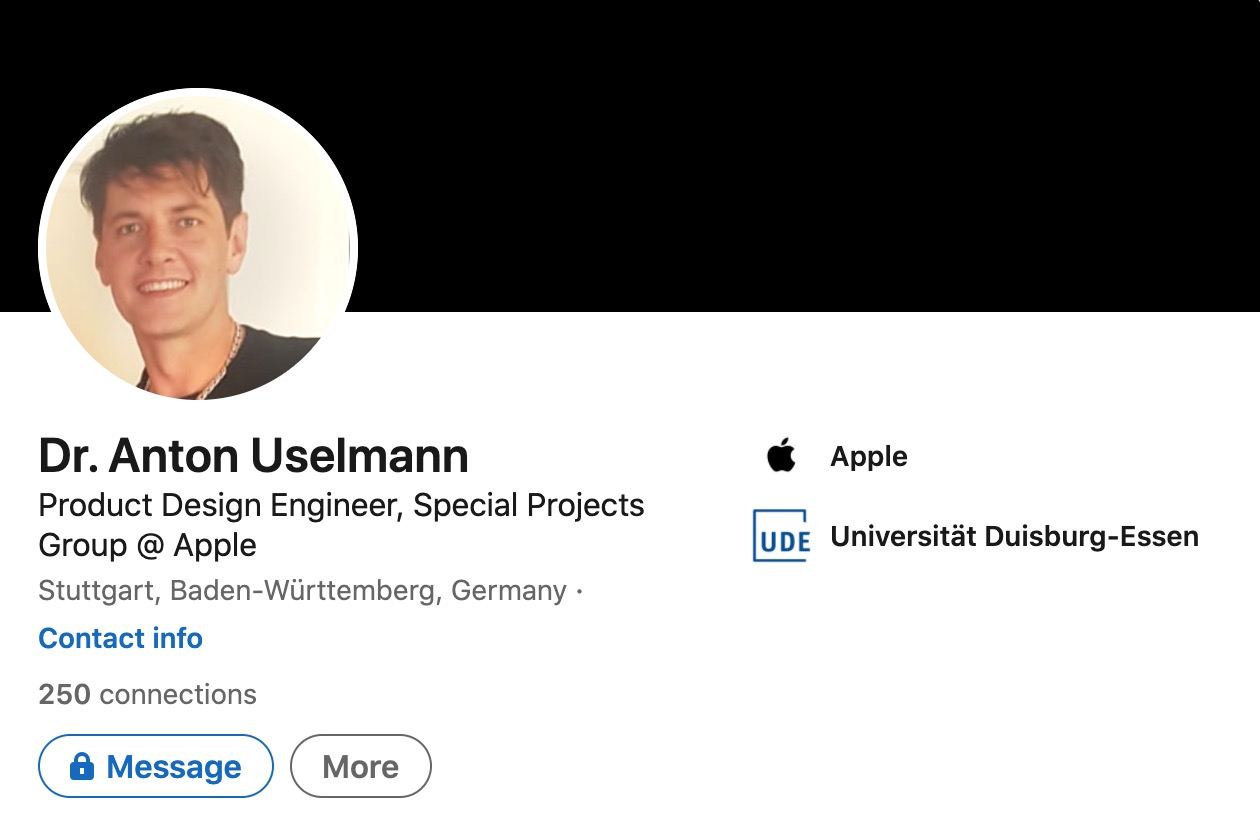Click the word Stuttgart in location

pos(96,590)
